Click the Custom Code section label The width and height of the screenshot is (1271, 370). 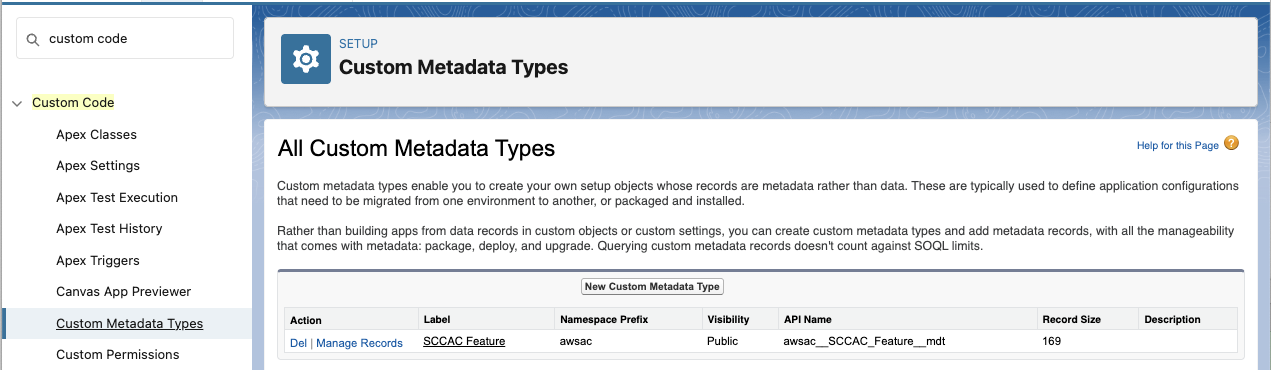pyautogui.click(x=73, y=102)
